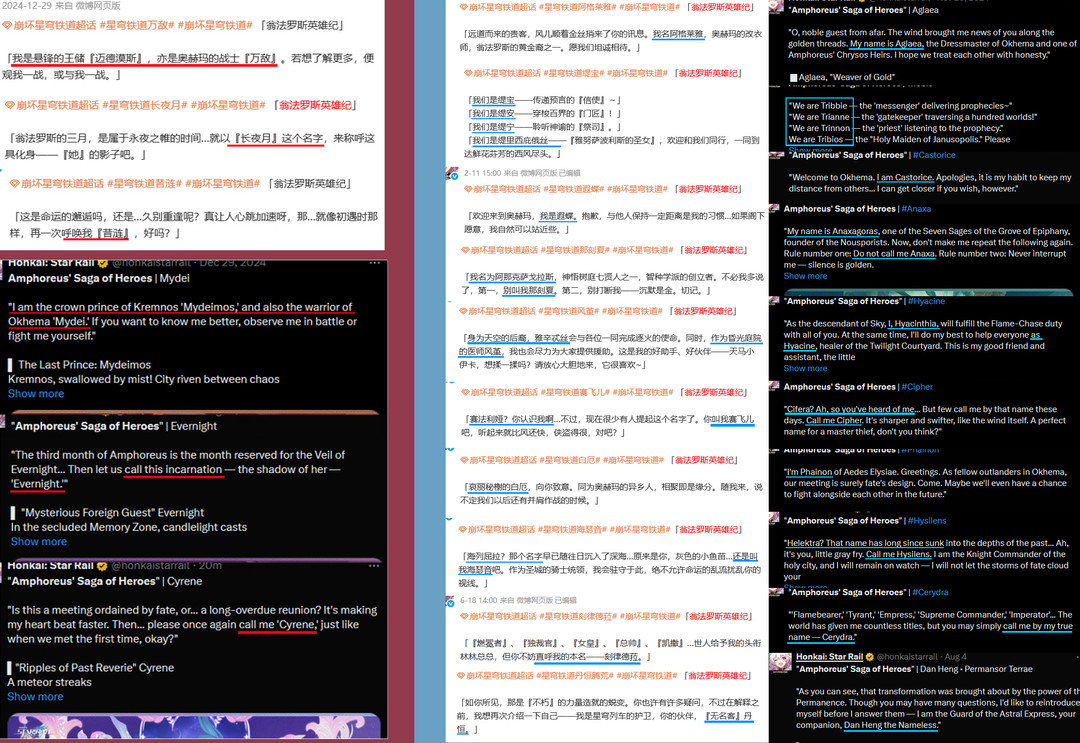The width and height of the screenshot is (1080, 743).
Task: Click super-topic icon in the 白厄 Weibo post
Action: [x=464, y=459]
